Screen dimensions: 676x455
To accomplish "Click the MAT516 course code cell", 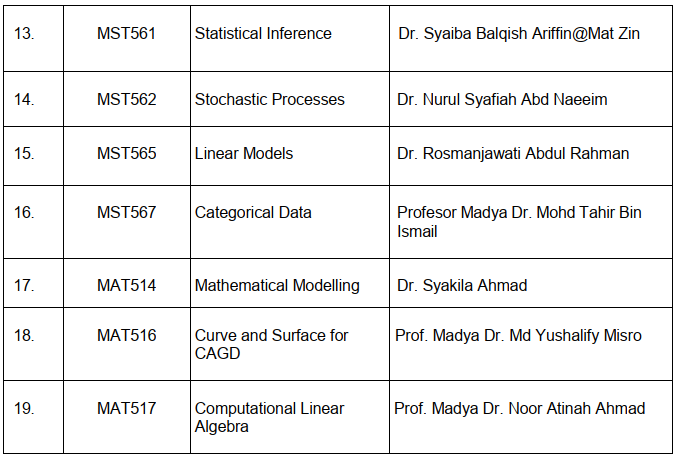I will (x=127, y=335).
